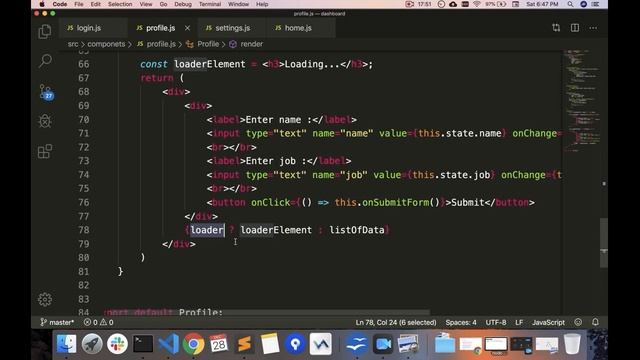The height and width of the screenshot is (360, 640).
Task: Open the Manage gear in activity bar
Action: pyautogui.click(x=45, y=299)
